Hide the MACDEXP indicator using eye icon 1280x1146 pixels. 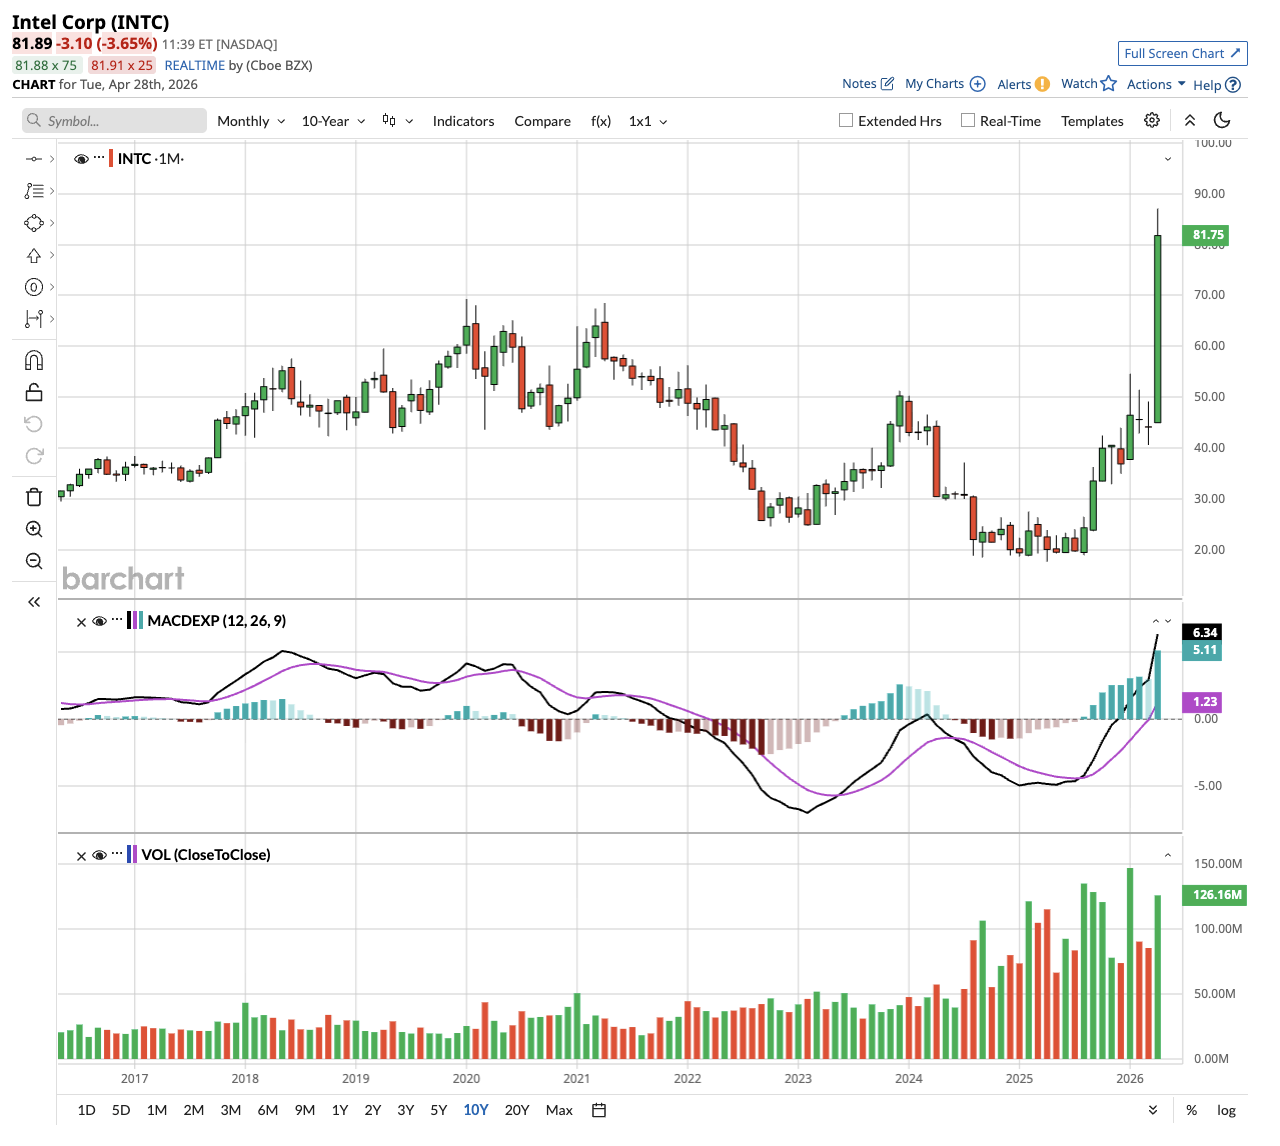click(x=99, y=621)
